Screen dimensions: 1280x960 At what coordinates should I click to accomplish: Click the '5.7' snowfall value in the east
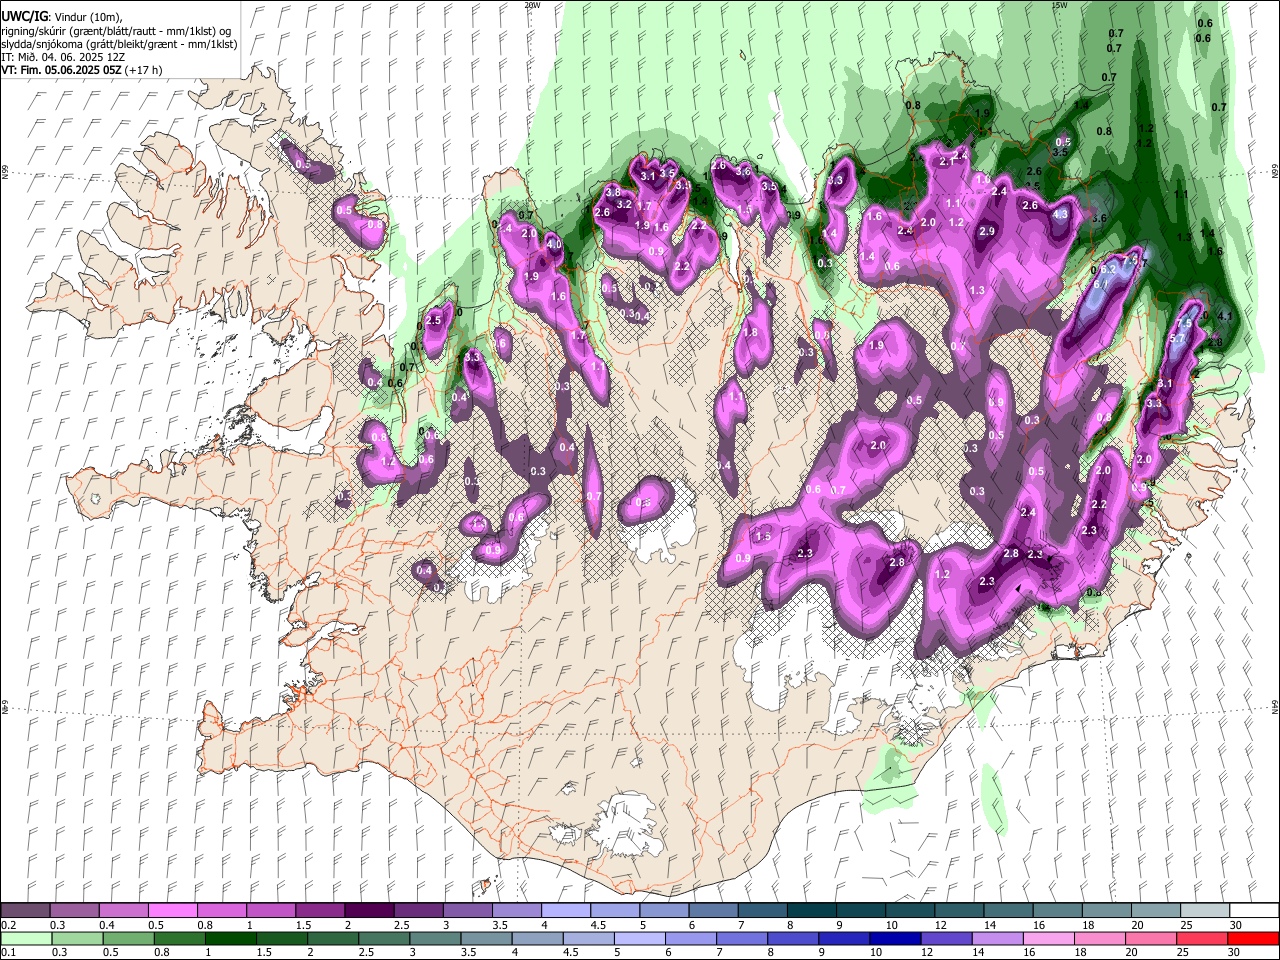[x=1177, y=338]
